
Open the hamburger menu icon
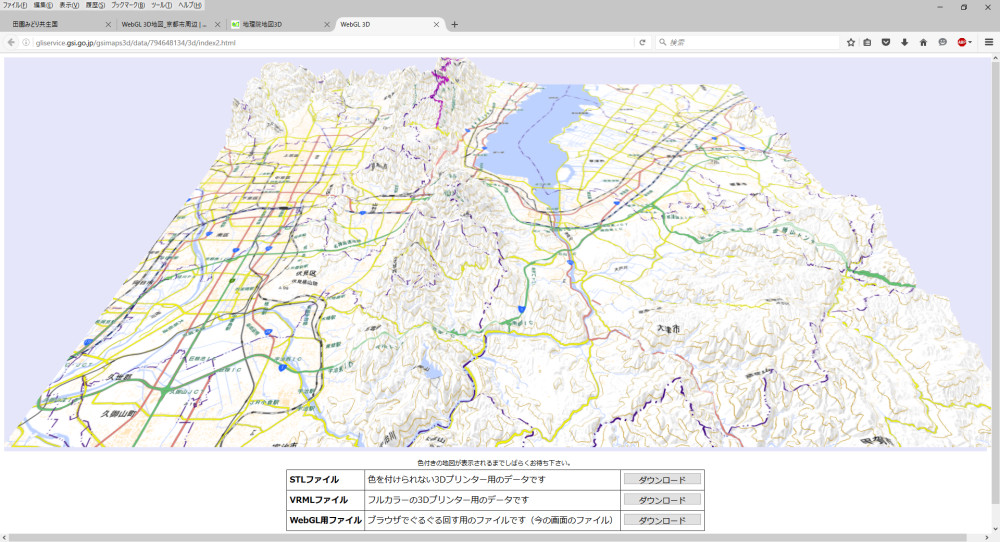(989, 42)
